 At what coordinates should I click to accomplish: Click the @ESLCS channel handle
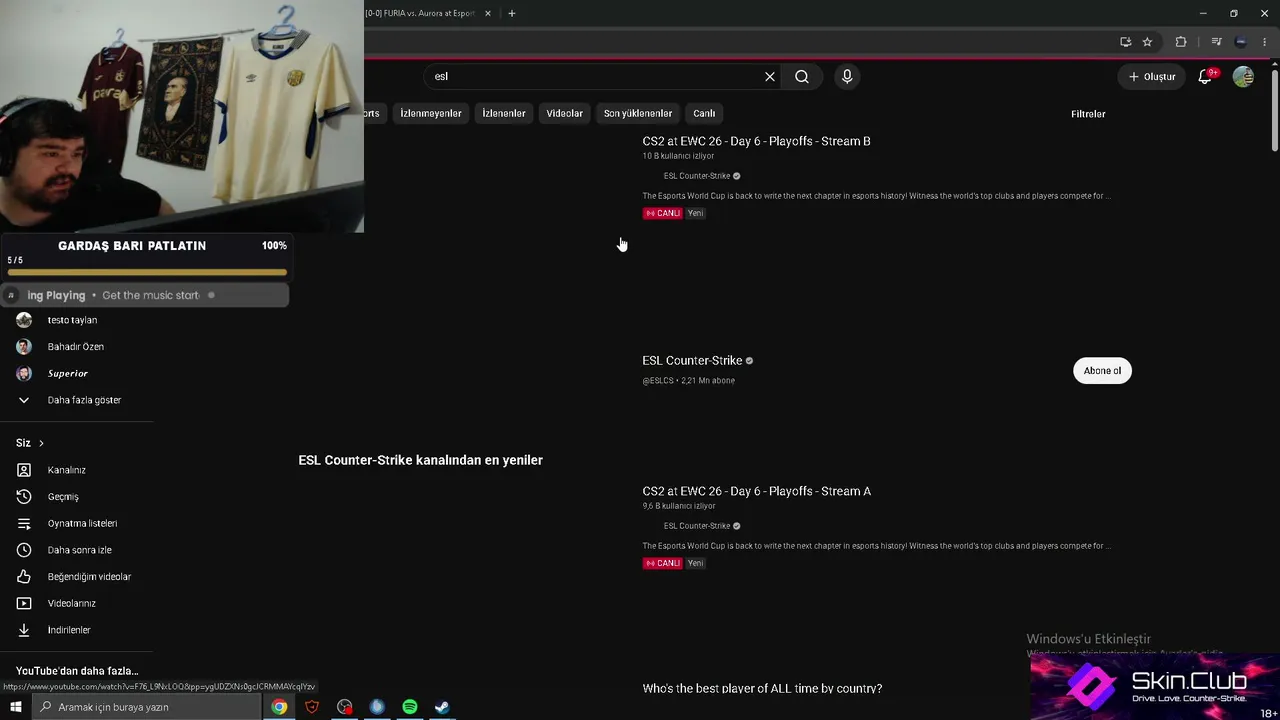coord(658,381)
